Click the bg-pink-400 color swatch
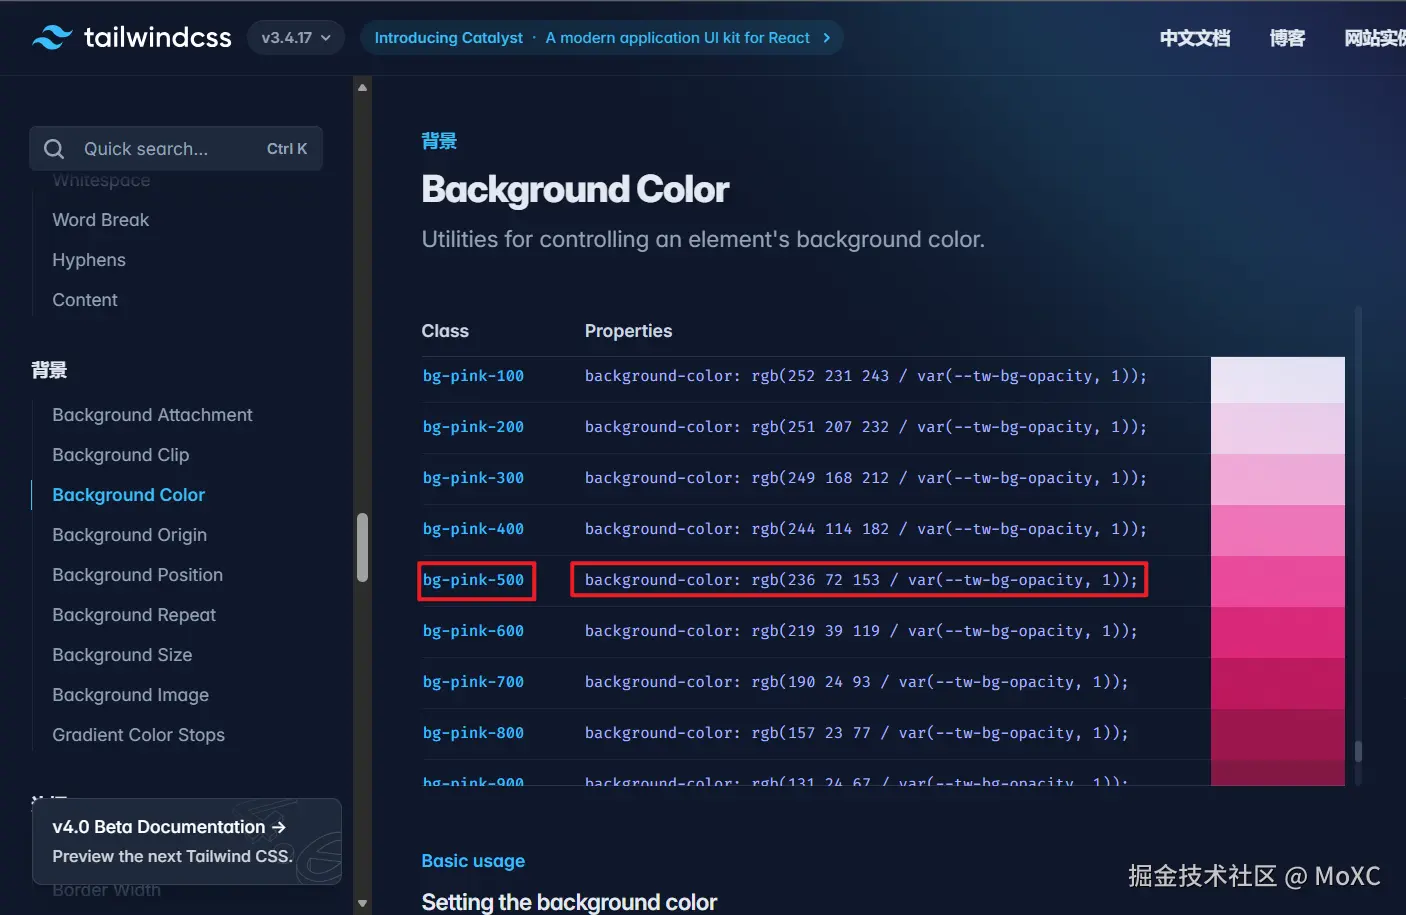Screen dimensions: 1406x915 click(x=1278, y=530)
